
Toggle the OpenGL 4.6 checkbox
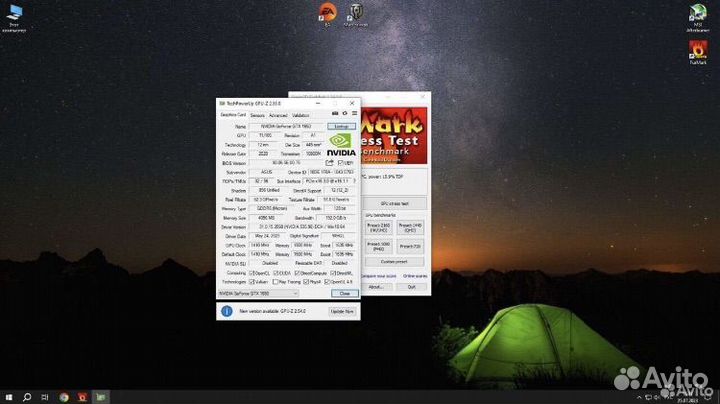point(327,282)
